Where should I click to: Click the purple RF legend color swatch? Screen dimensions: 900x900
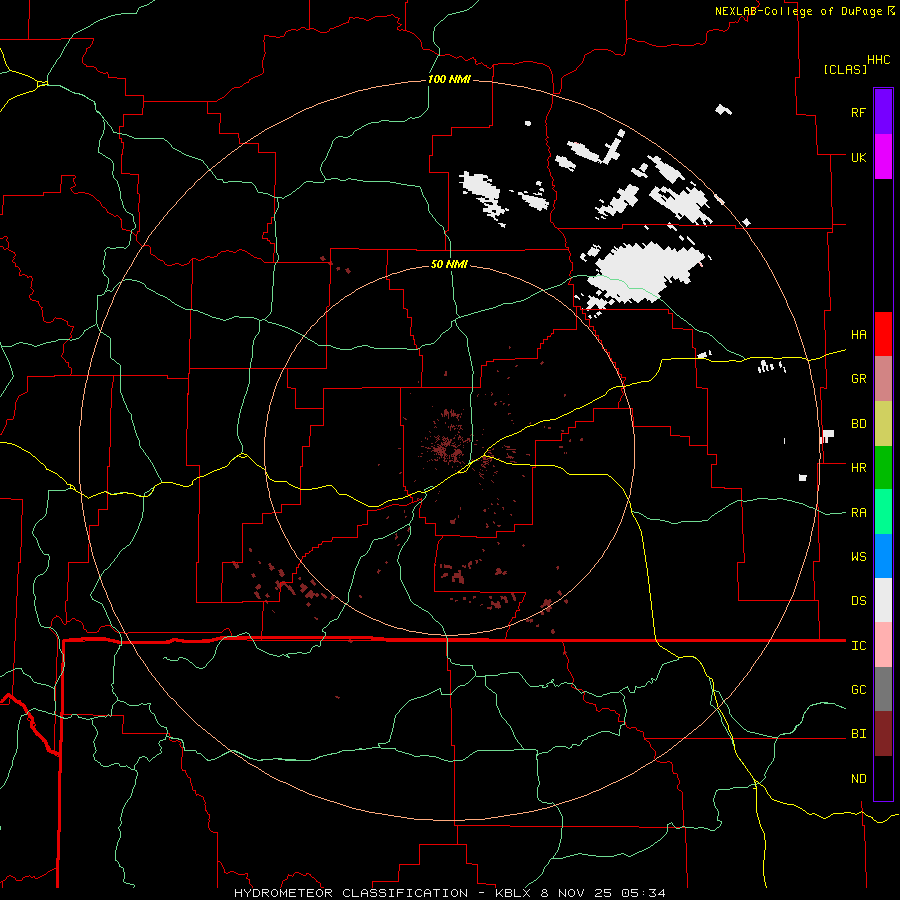click(883, 112)
